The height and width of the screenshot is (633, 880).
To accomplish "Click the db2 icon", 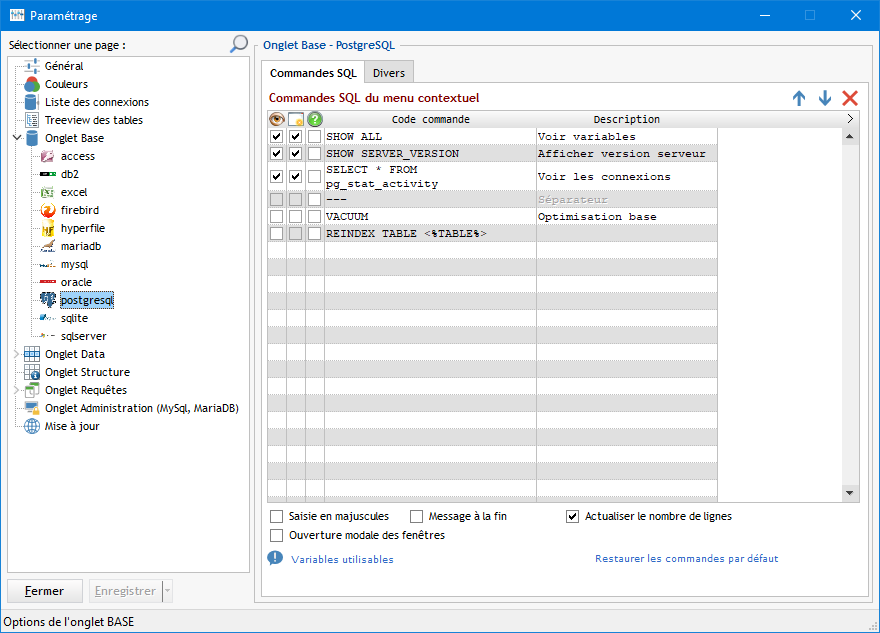I will coord(48,174).
